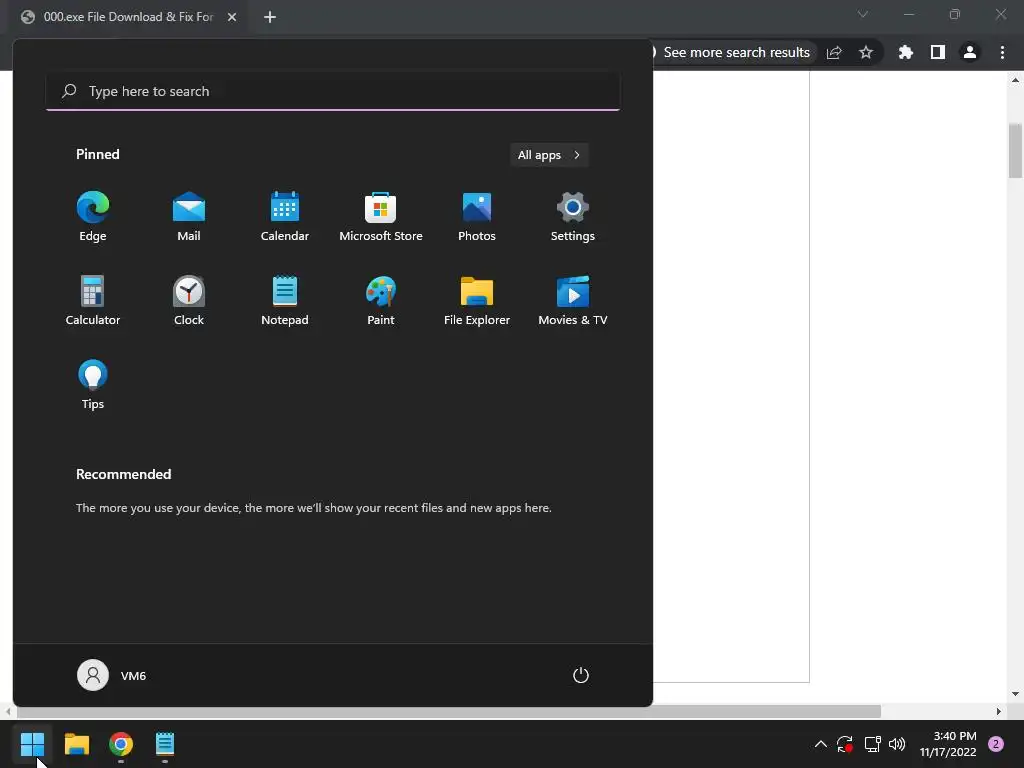Switch to Notepad on the taskbar
The width and height of the screenshot is (1024, 768).
165,744
